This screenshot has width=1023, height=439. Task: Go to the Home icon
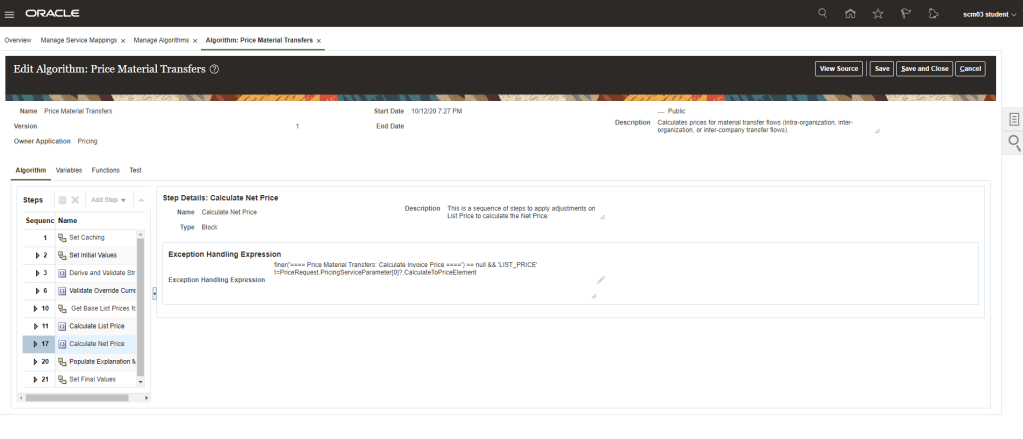850,14
